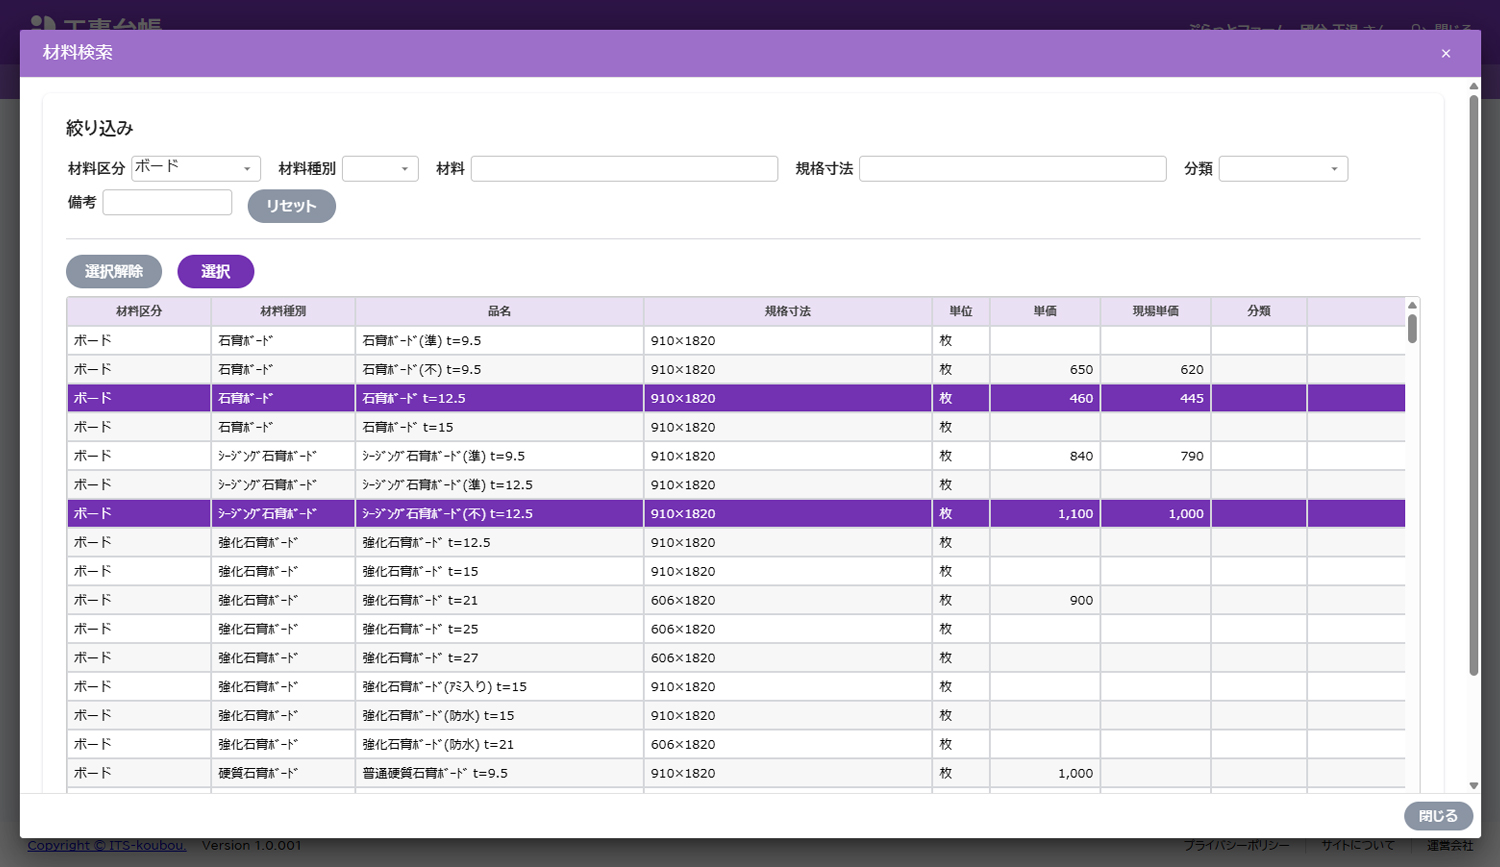This screenshot has height=867, width=1500.
Task: Select row 強化石膏ボード(アミ入り) t=15
Action: pyautogui.click(x=736, y=687)
